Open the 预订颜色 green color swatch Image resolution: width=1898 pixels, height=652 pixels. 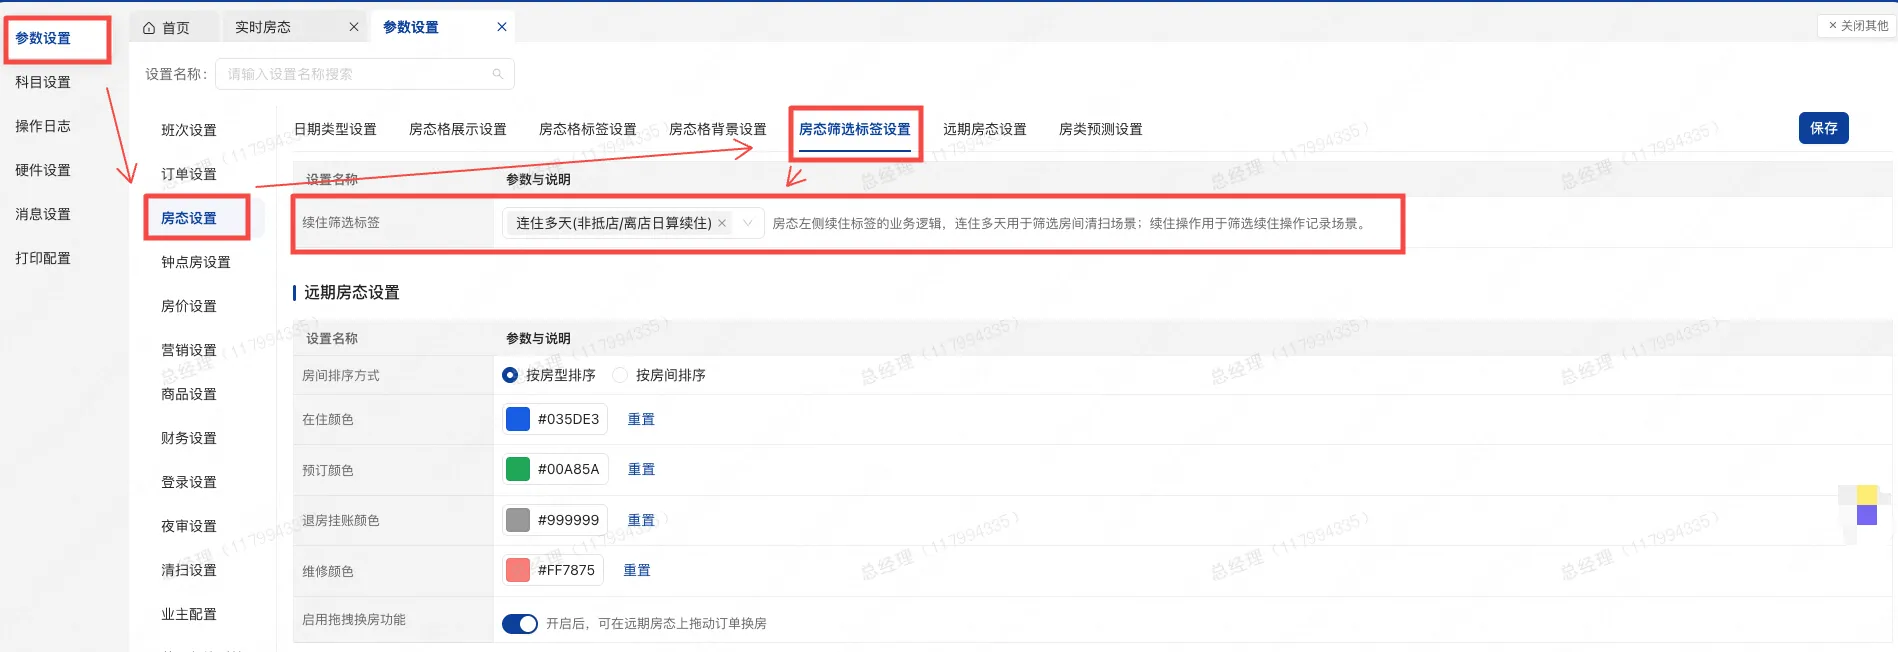[x=518, y=469]
